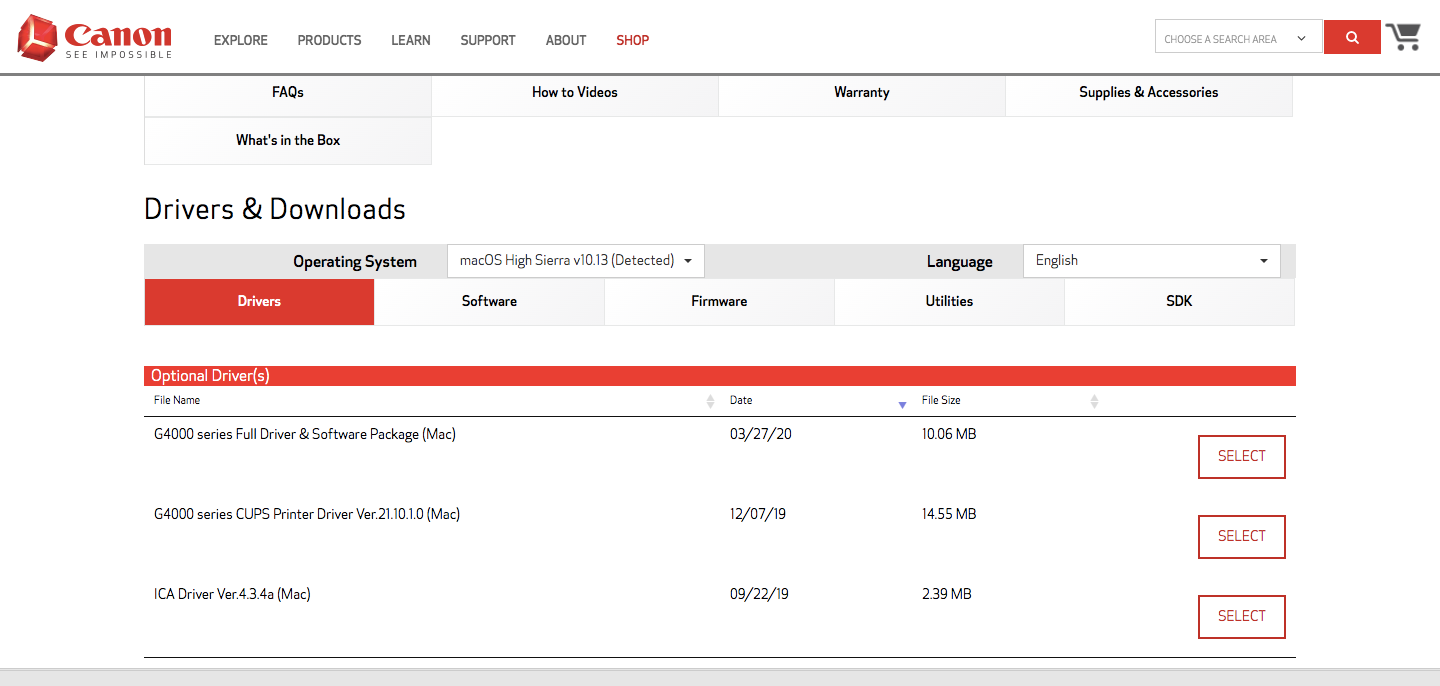Select the G4000 CUPS Printer Driver
This screenshot has width=1440, height=686.
(1242, 537)
